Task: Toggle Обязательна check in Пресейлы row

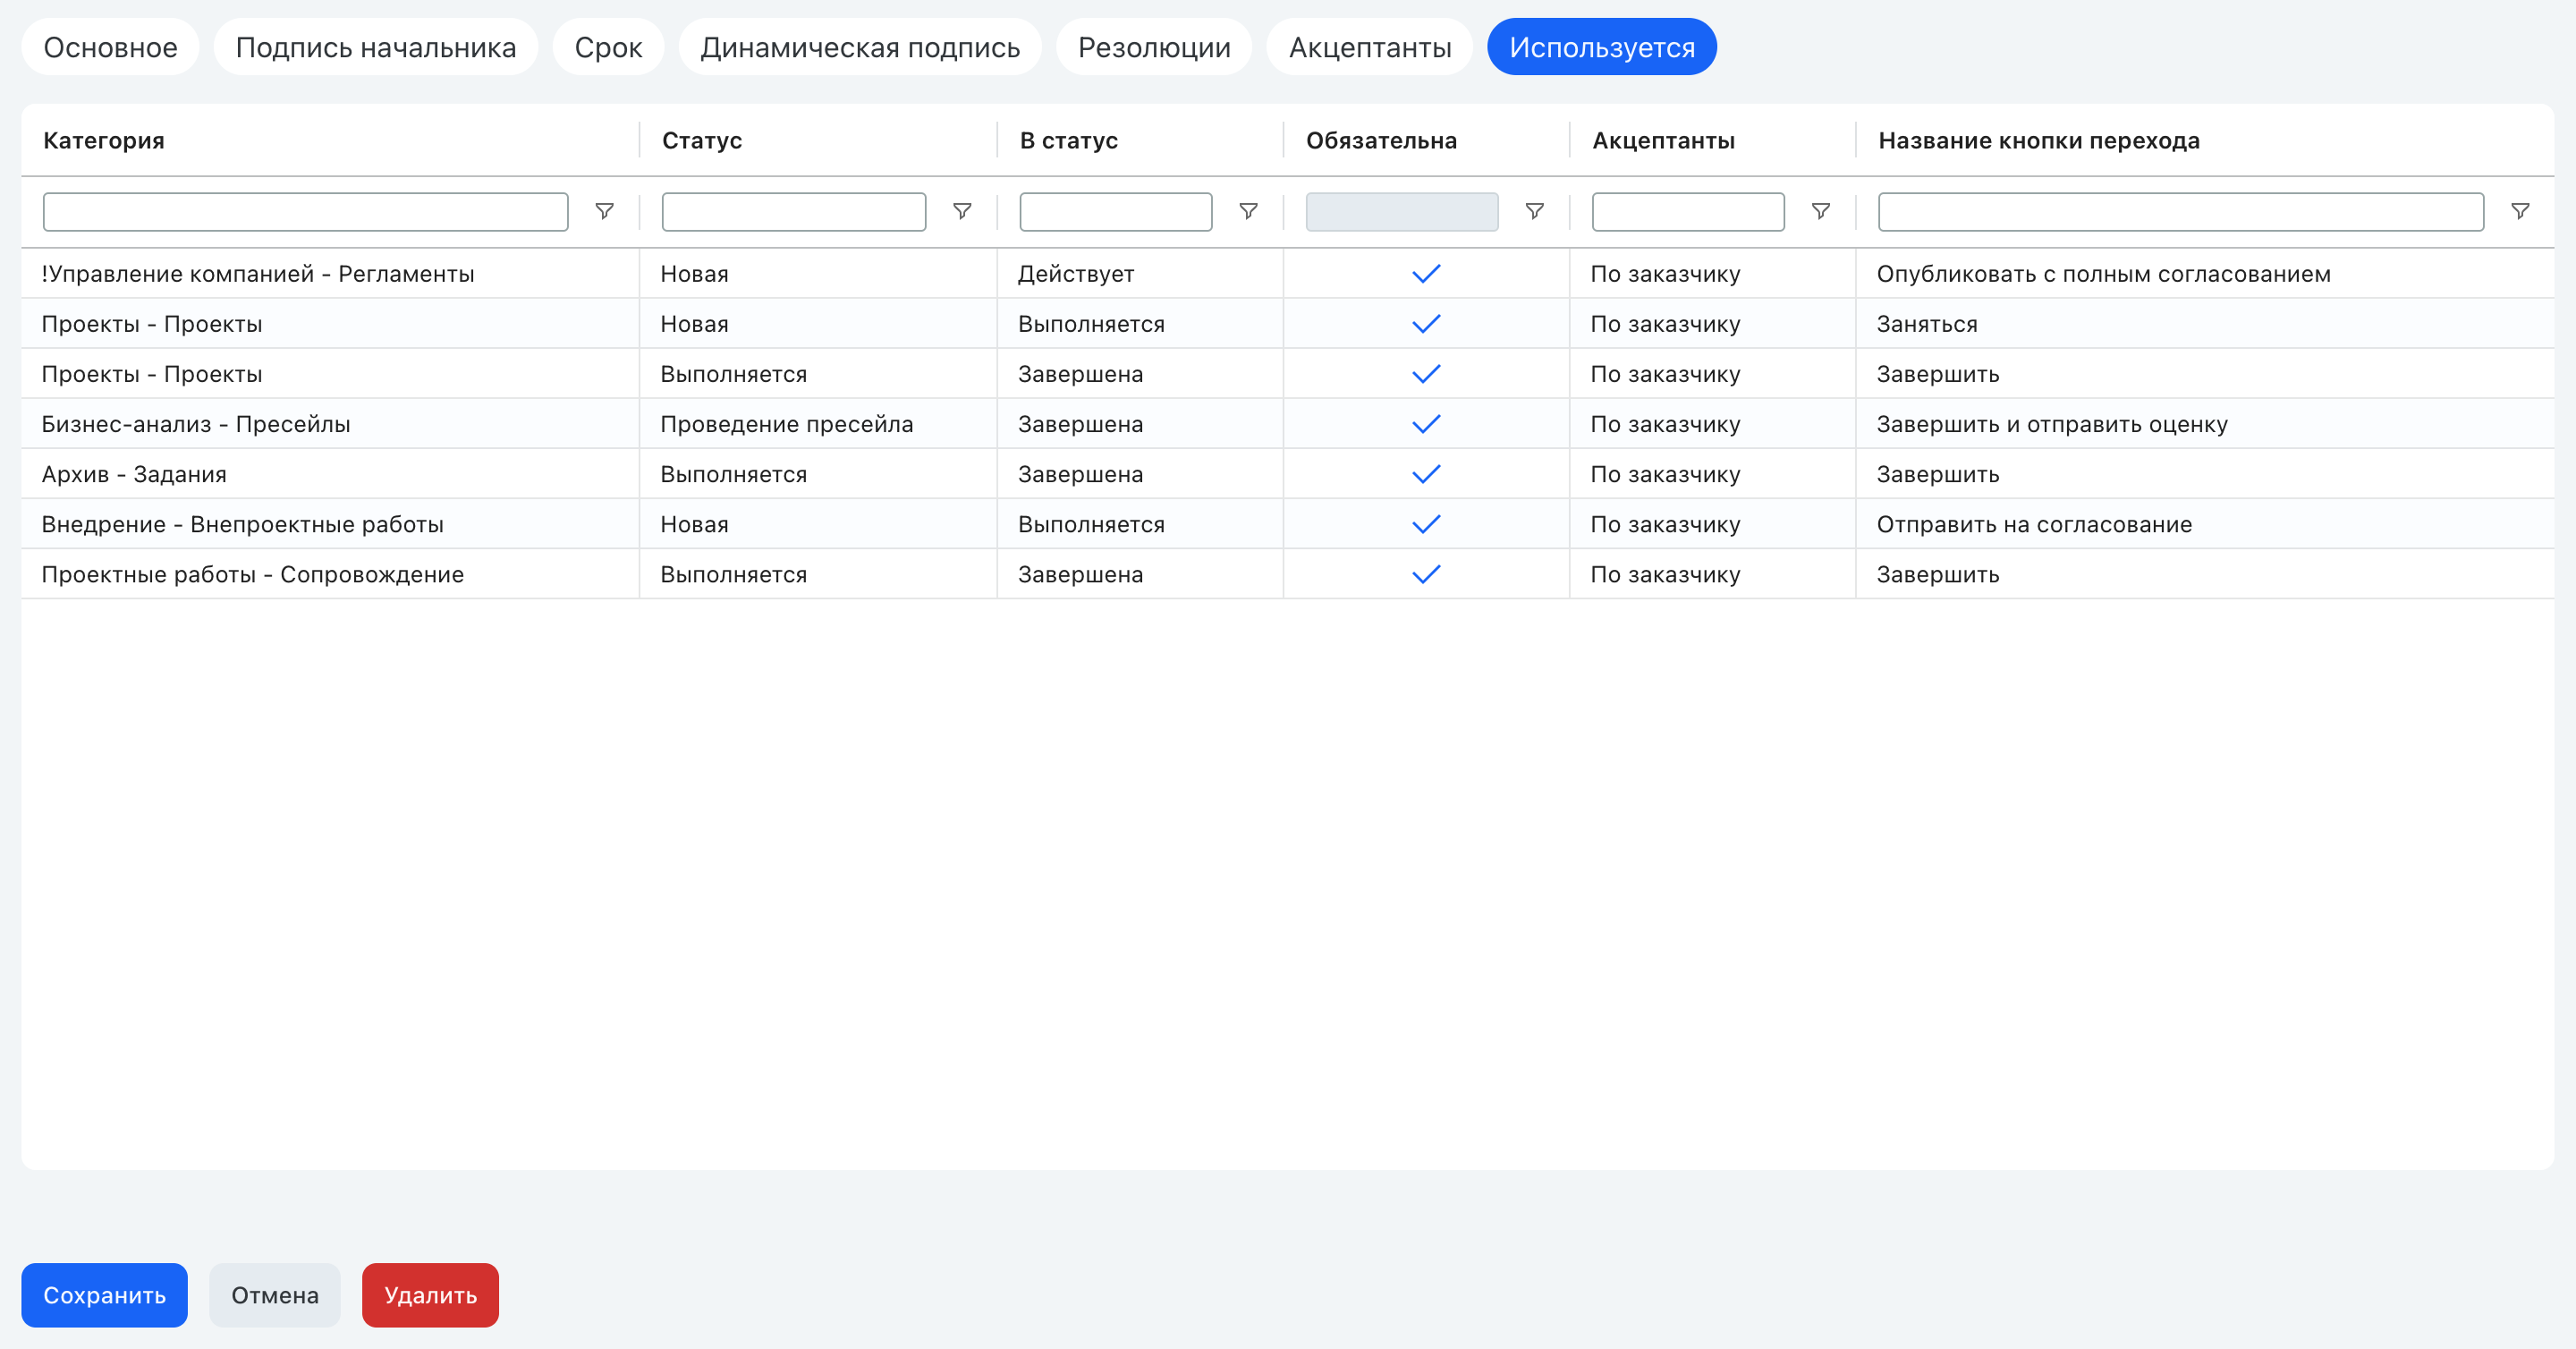Action: point(1426,423)
